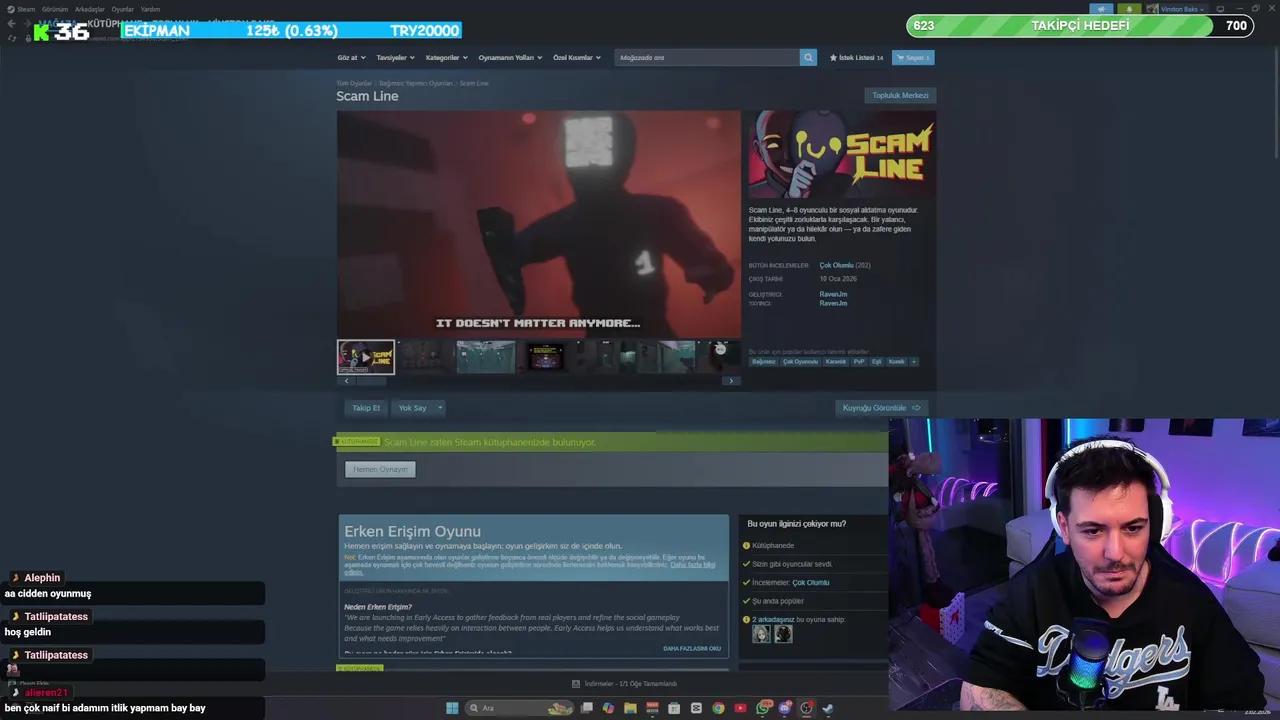Click the store search magnifier icon
The image size is (1280, 720).
pyautogui.click(x=808, y=57)
